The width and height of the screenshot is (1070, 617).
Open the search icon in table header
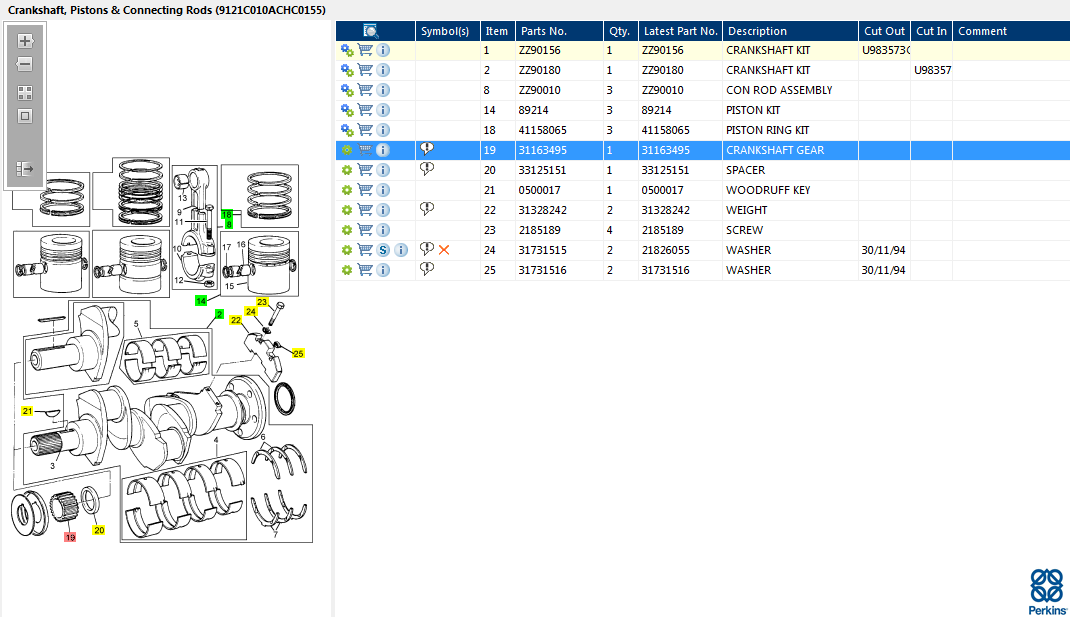pos(370,31)
